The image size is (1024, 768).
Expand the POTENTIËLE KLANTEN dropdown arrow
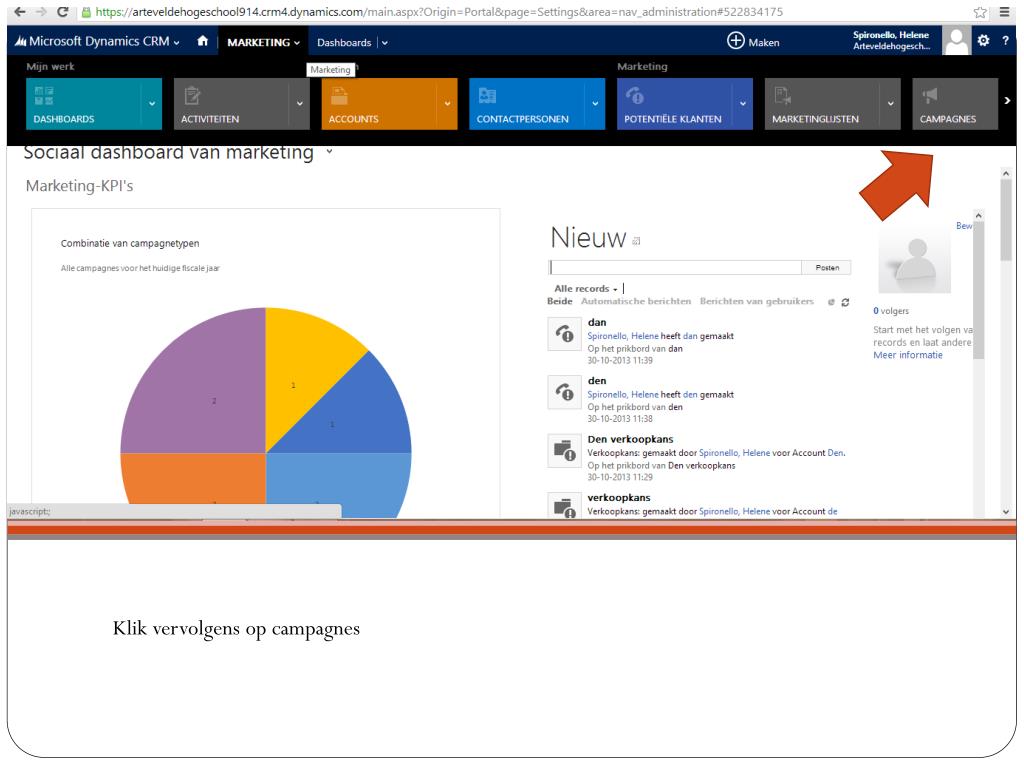pyautogui.click(x=743, y=104)
